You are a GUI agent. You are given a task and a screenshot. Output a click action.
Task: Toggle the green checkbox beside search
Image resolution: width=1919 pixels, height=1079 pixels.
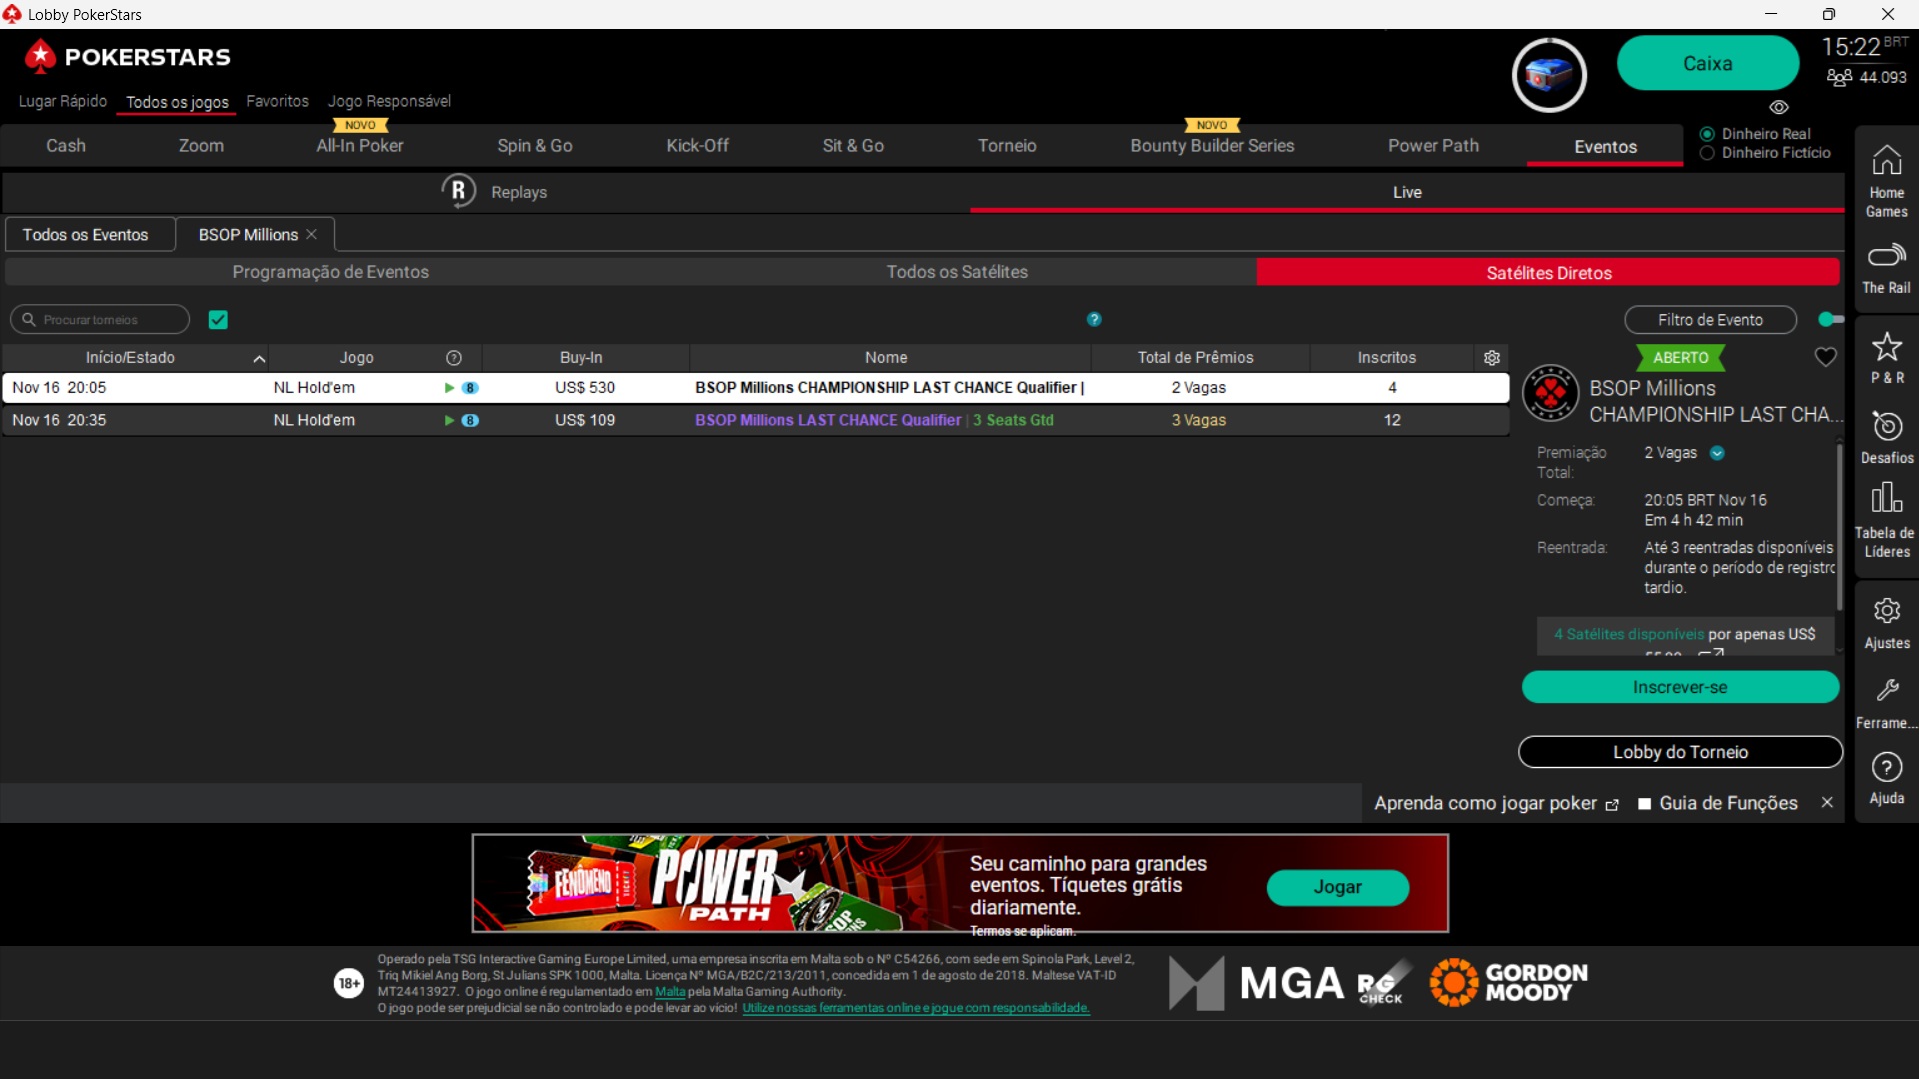[x=218, y=320]
